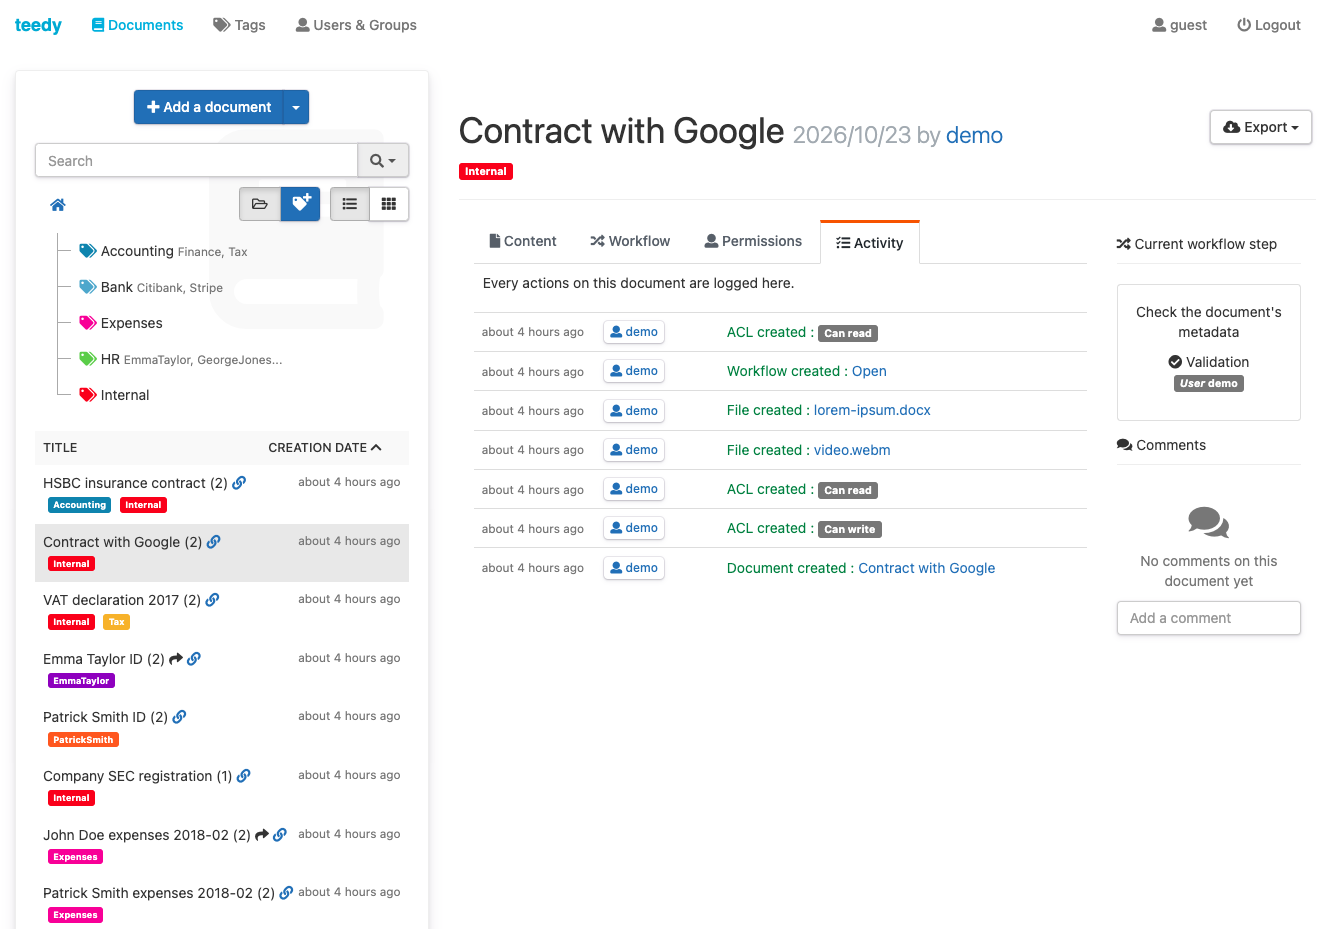Click the Title column header
Screen dimensions: 1331x929
[60, 448]
